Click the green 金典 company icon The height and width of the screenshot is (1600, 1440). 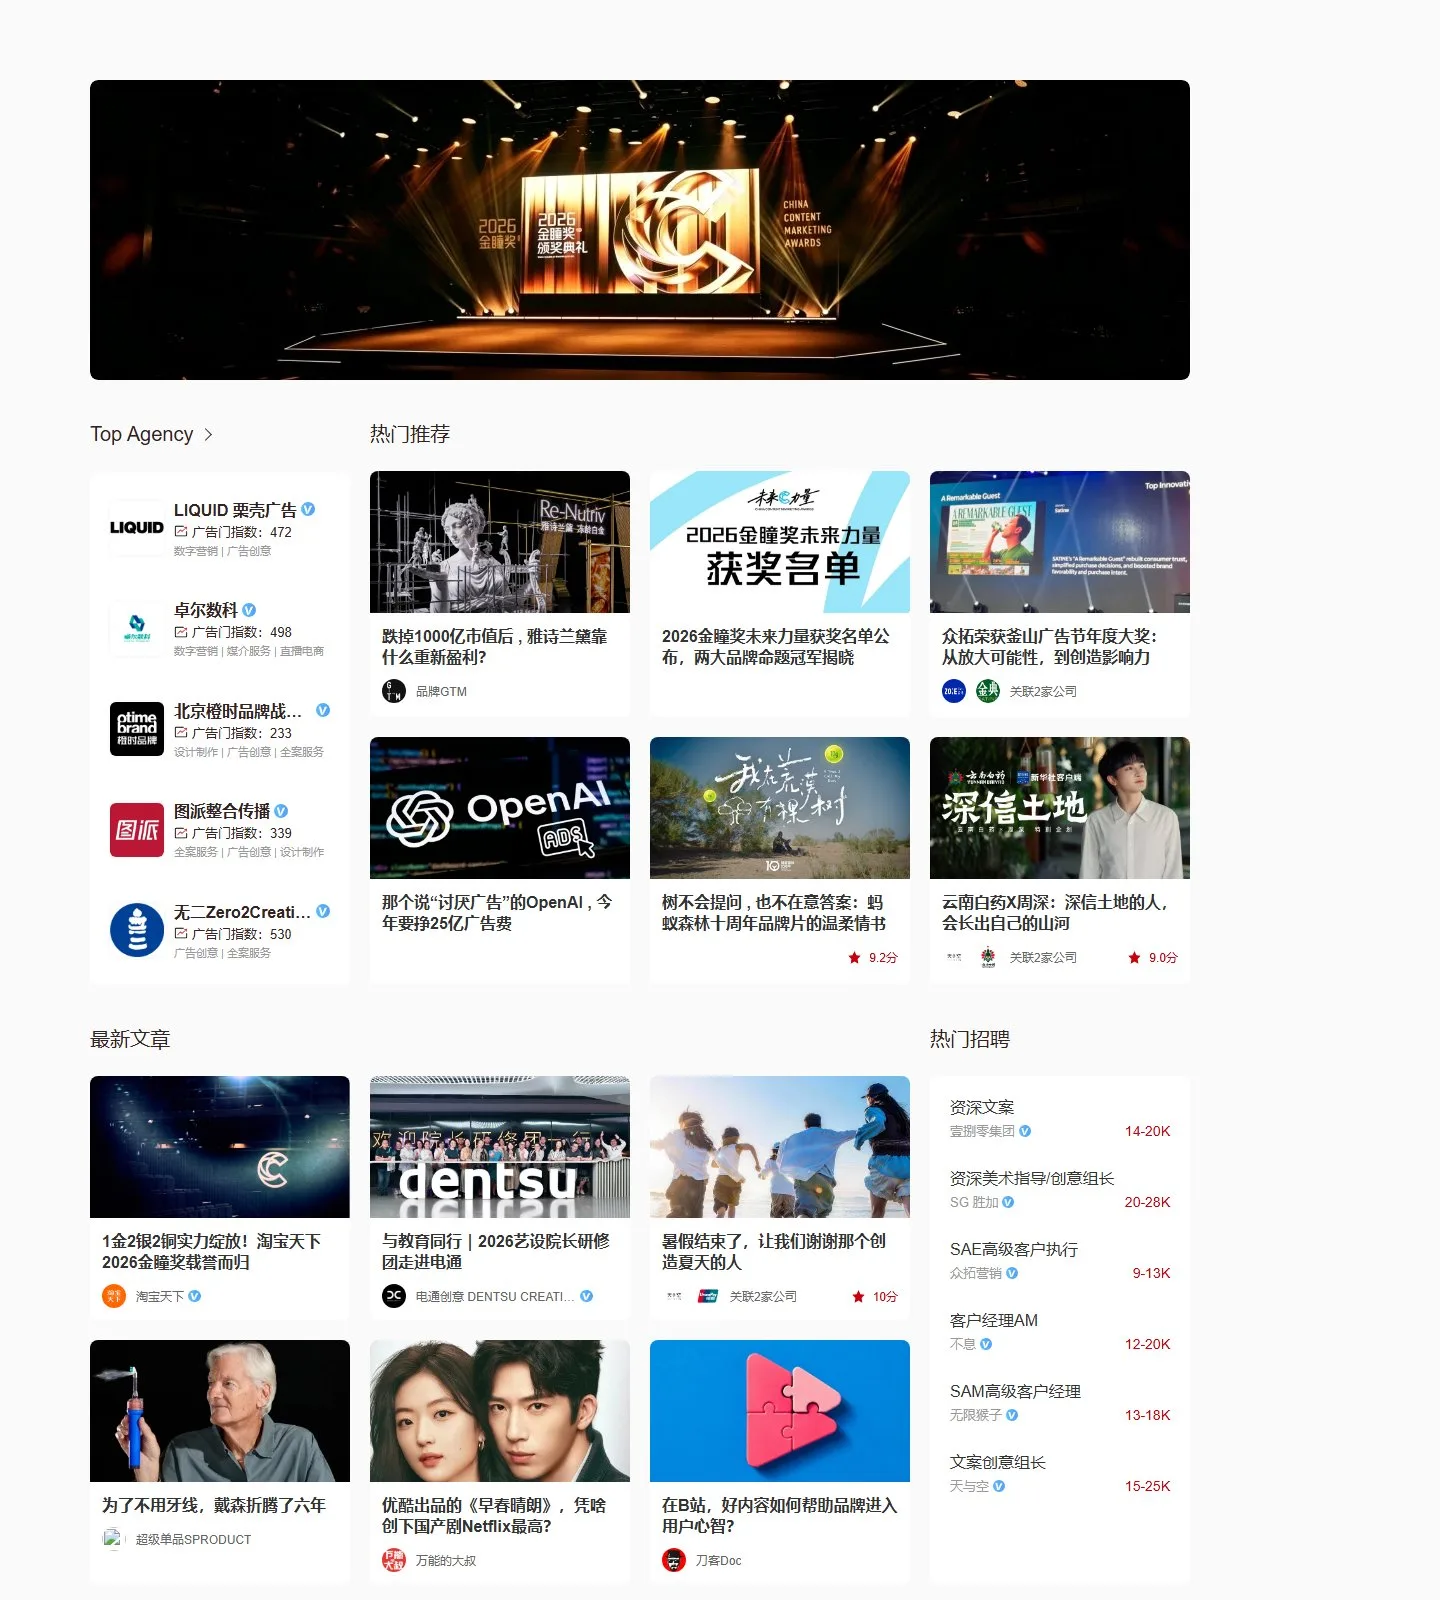(x=988, y=691)
